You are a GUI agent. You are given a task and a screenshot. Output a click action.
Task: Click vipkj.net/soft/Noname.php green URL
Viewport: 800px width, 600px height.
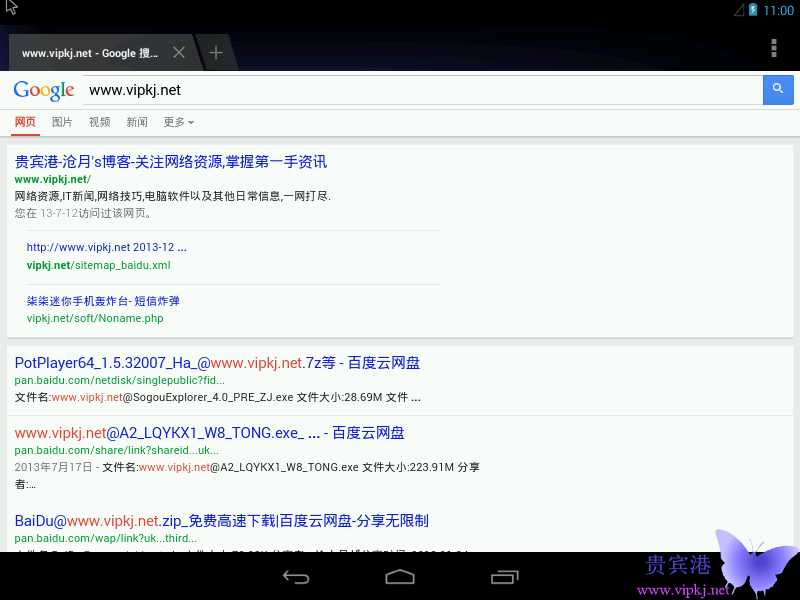[95, 318]
